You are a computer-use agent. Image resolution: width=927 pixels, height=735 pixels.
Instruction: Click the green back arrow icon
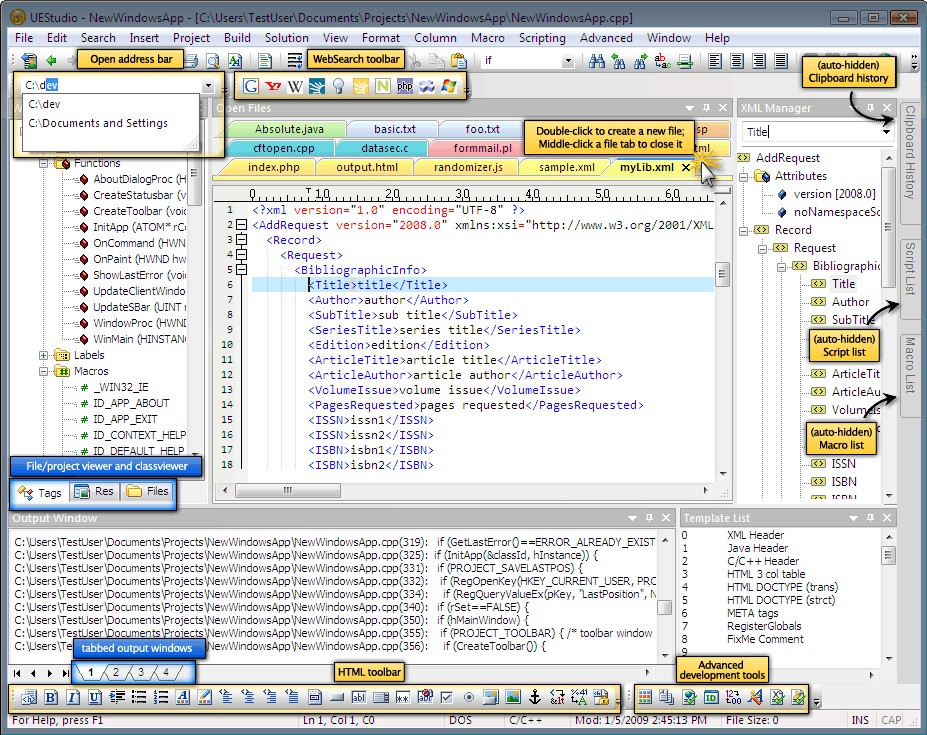[x=51, y=60]
